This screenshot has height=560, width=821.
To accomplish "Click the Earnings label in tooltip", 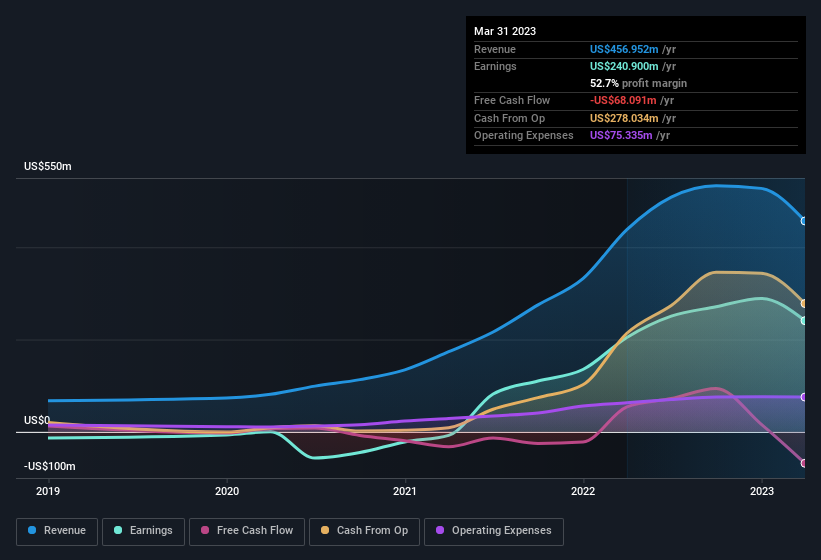I will click(495, 66).
